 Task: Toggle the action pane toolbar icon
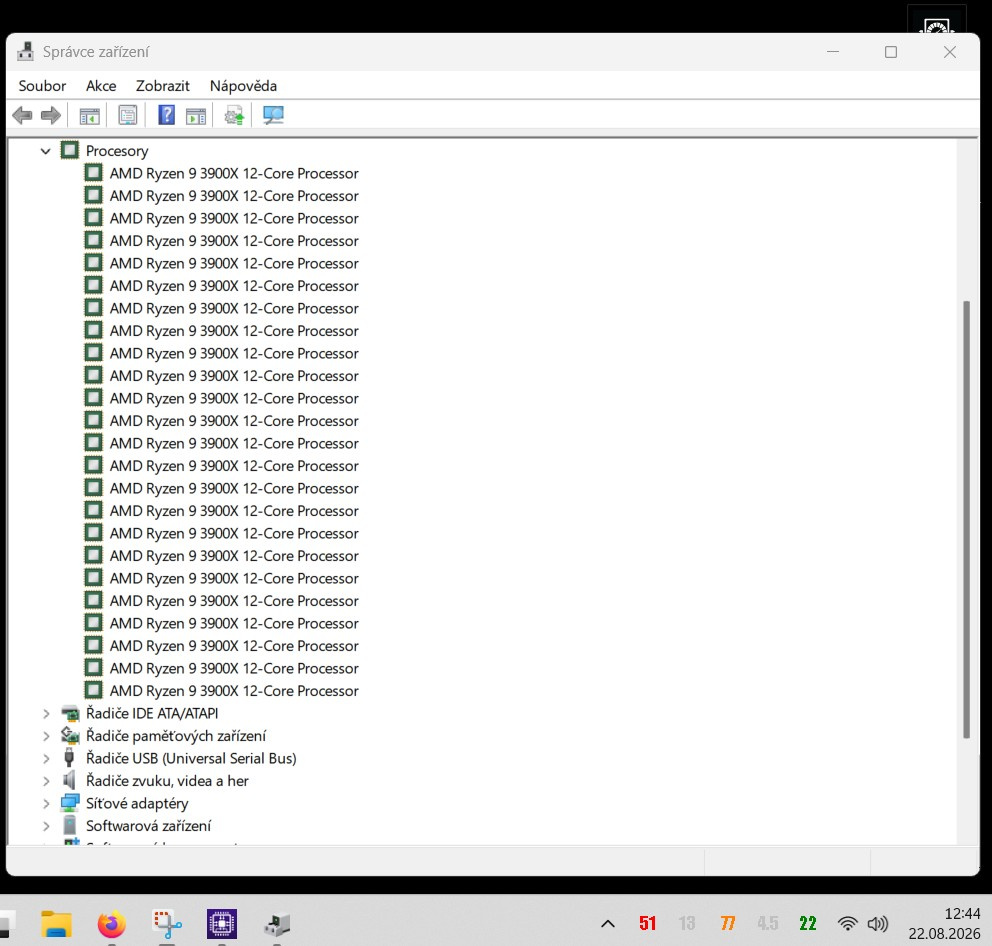coord(195,116)
